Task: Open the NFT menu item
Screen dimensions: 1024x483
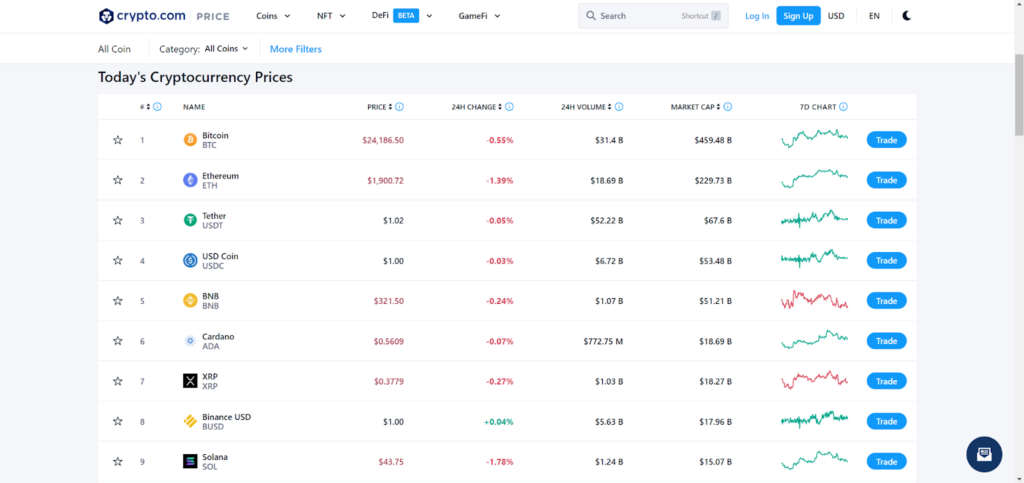Action: point(331,16)
